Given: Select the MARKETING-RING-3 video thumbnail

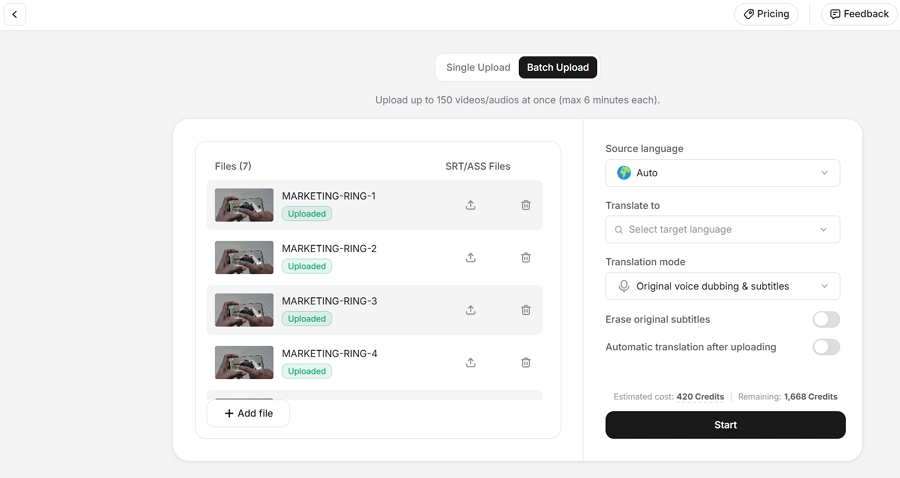Looking at the screenshot, I should coord(244,310).
